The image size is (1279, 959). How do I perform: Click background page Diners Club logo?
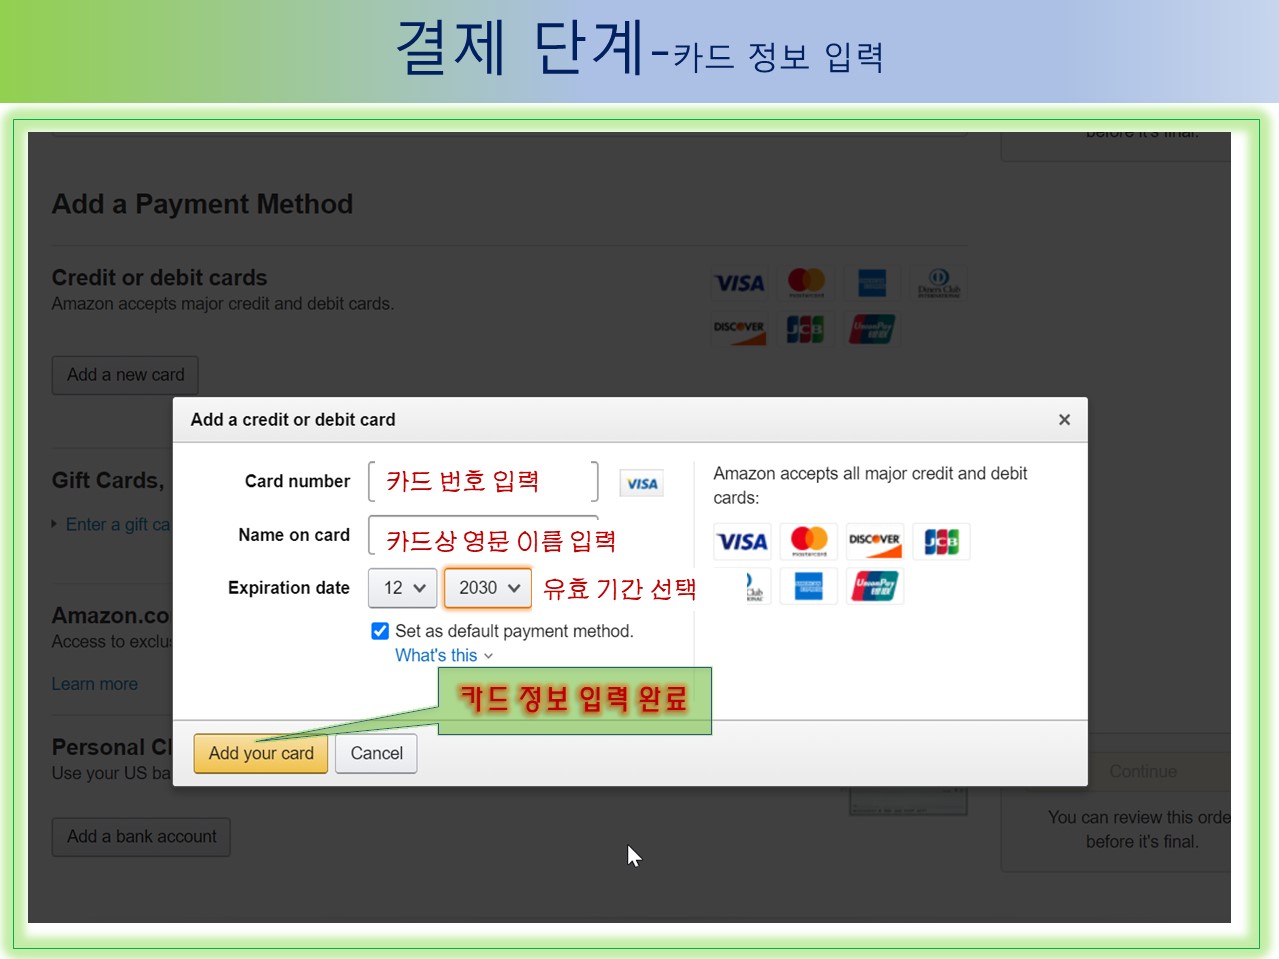click(939, 283)
